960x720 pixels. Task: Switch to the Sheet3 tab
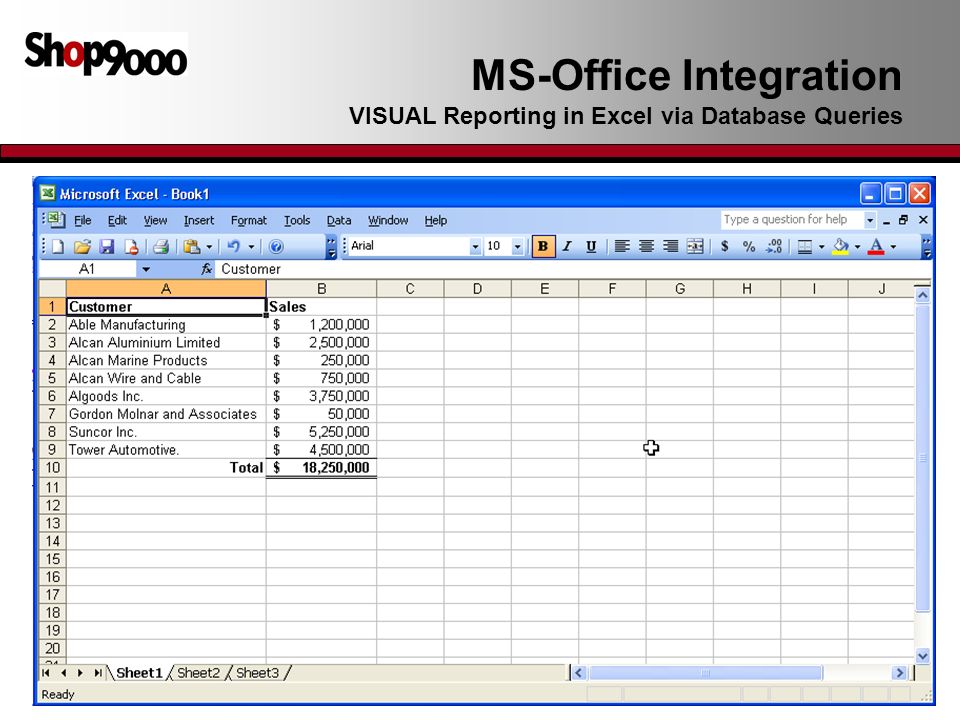coord(257,673)
